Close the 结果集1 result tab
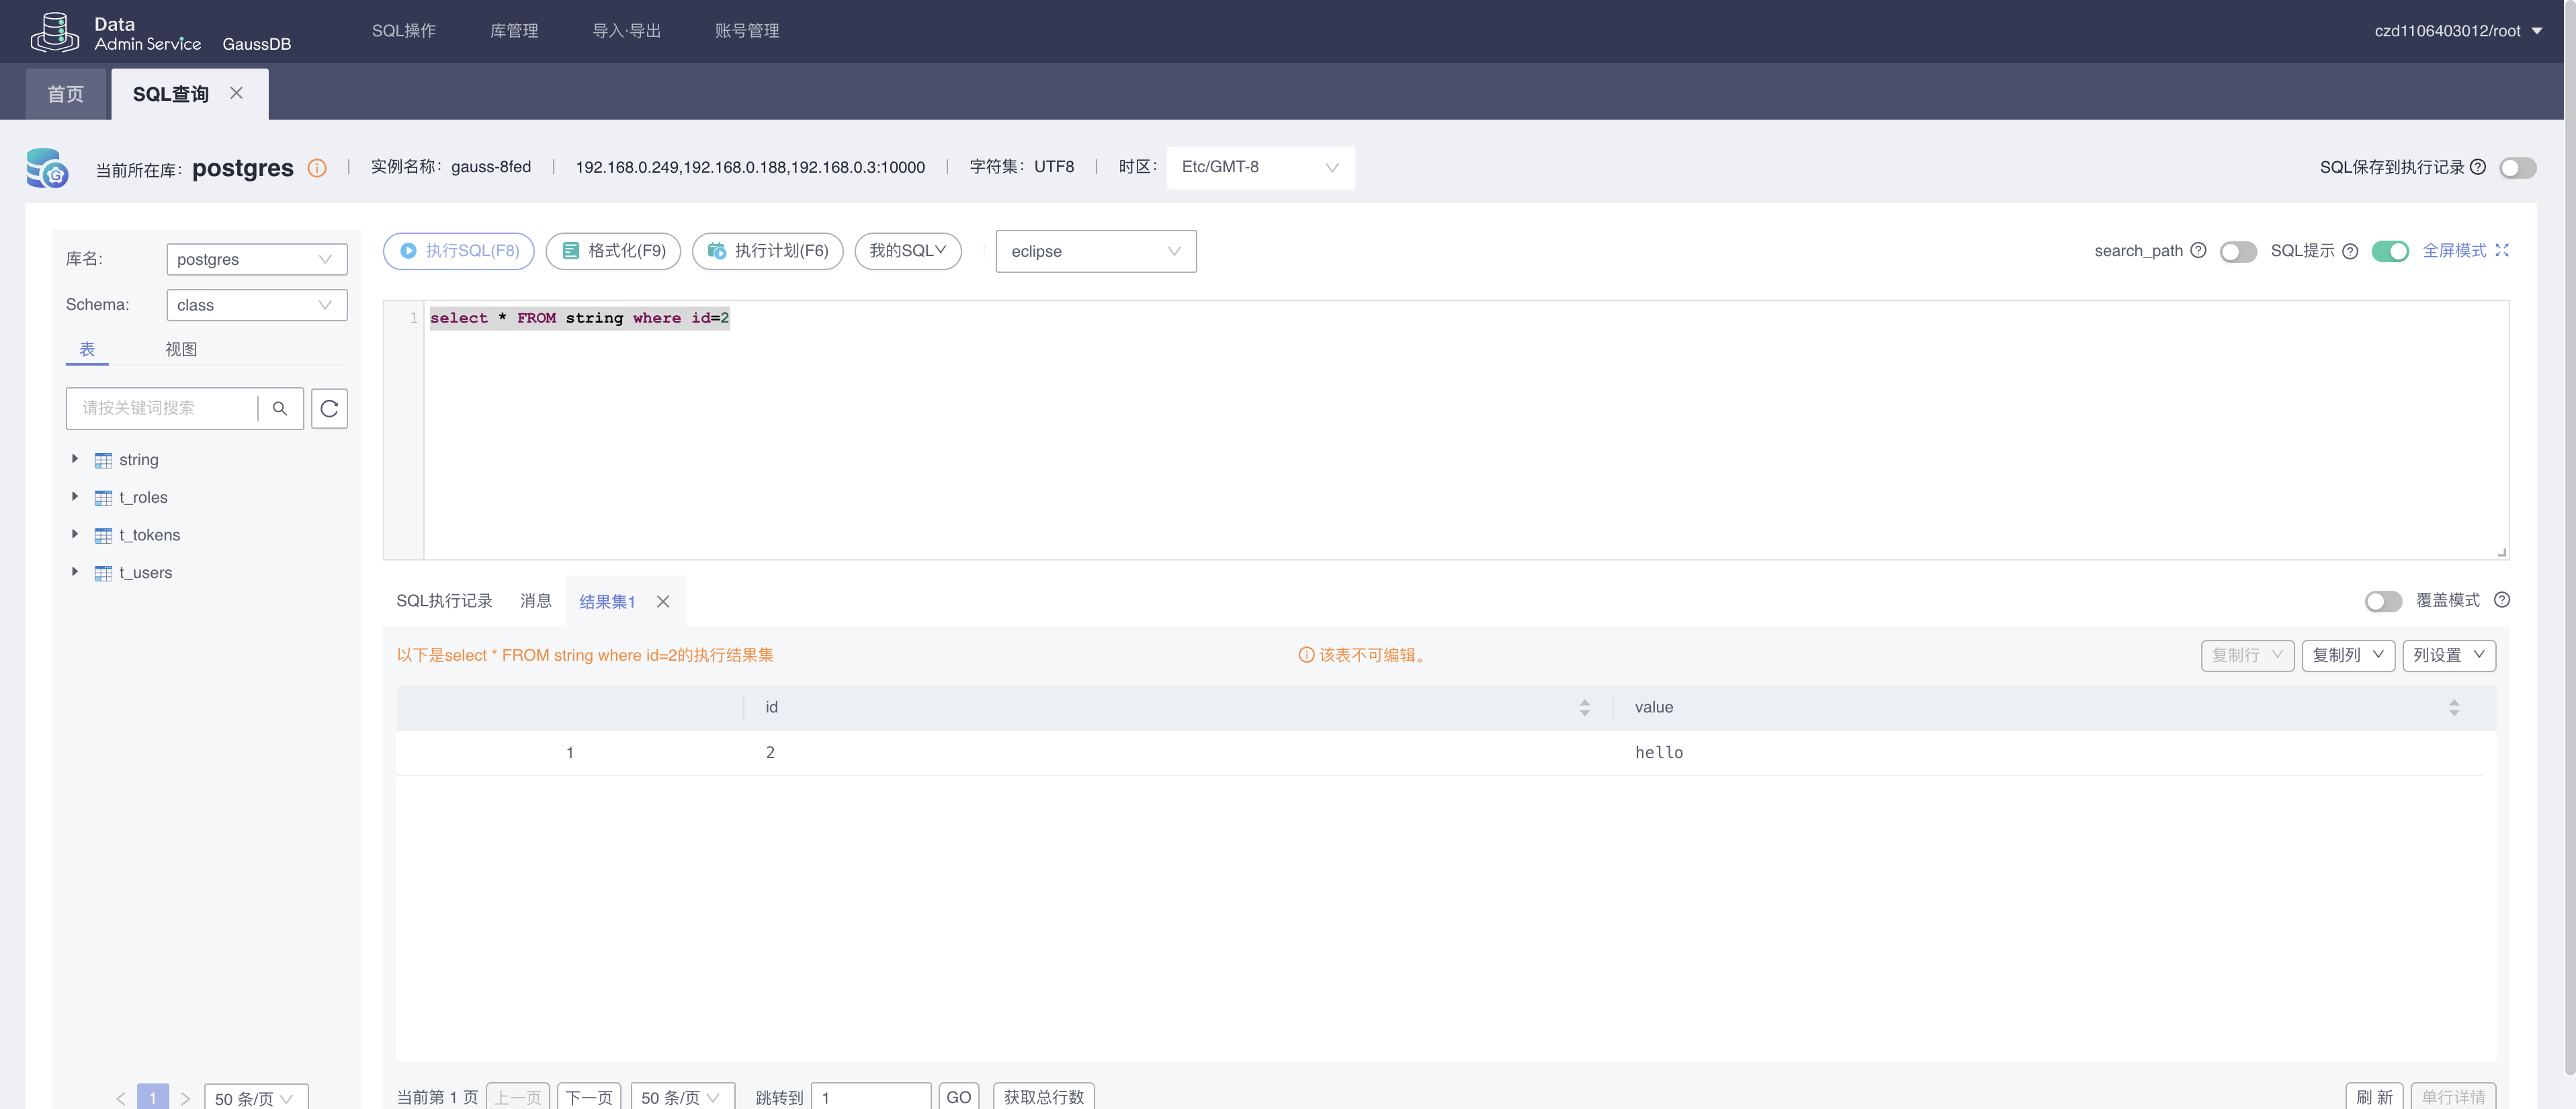The height and width of the screenshot is (1109, 2576). (663, 601)
